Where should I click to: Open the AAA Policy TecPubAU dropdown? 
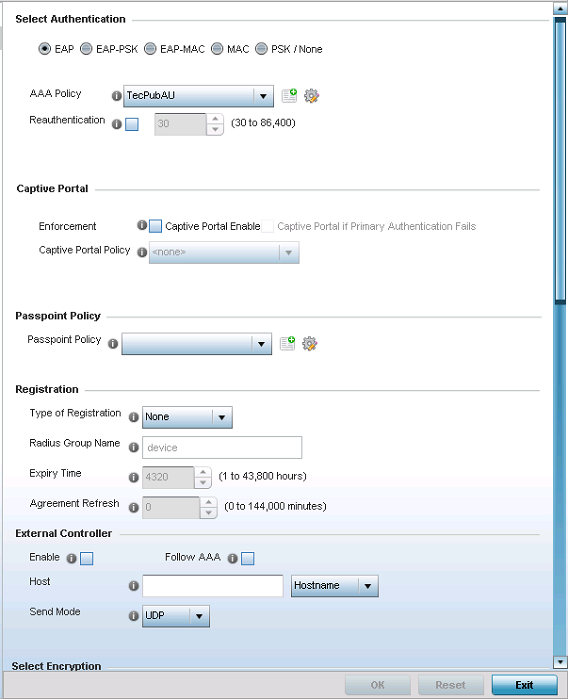tap(198, 96)
